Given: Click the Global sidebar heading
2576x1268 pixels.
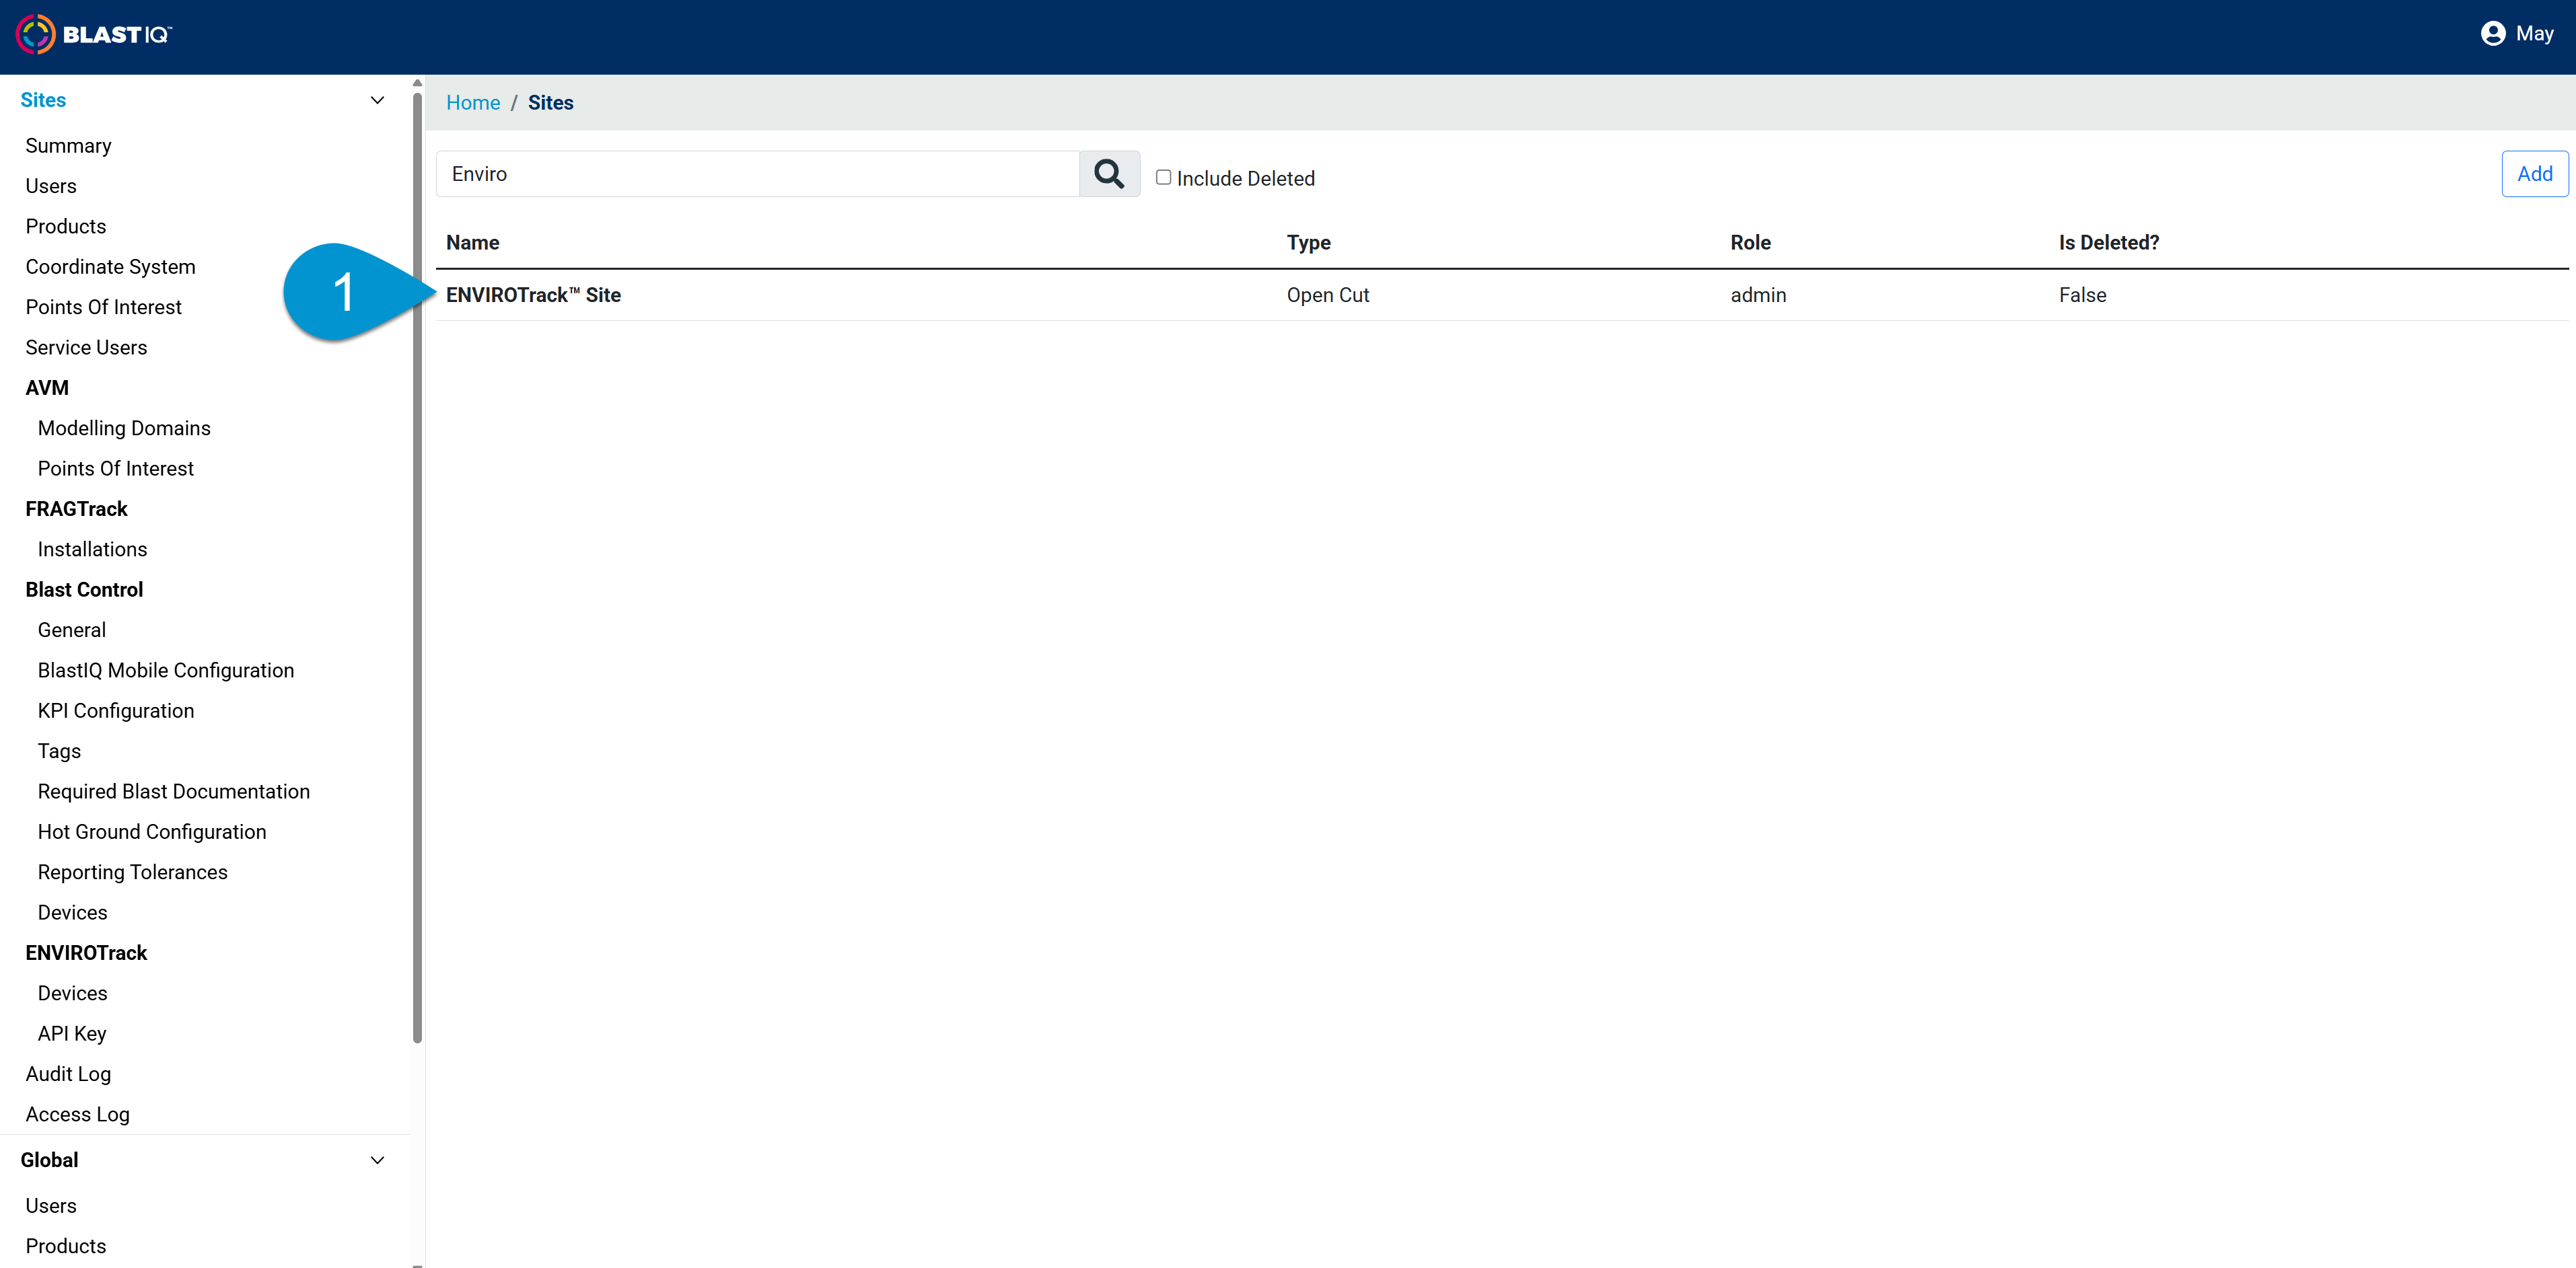Looking at the screenshot, I should pyautogui.click(x=49, y=1160).
